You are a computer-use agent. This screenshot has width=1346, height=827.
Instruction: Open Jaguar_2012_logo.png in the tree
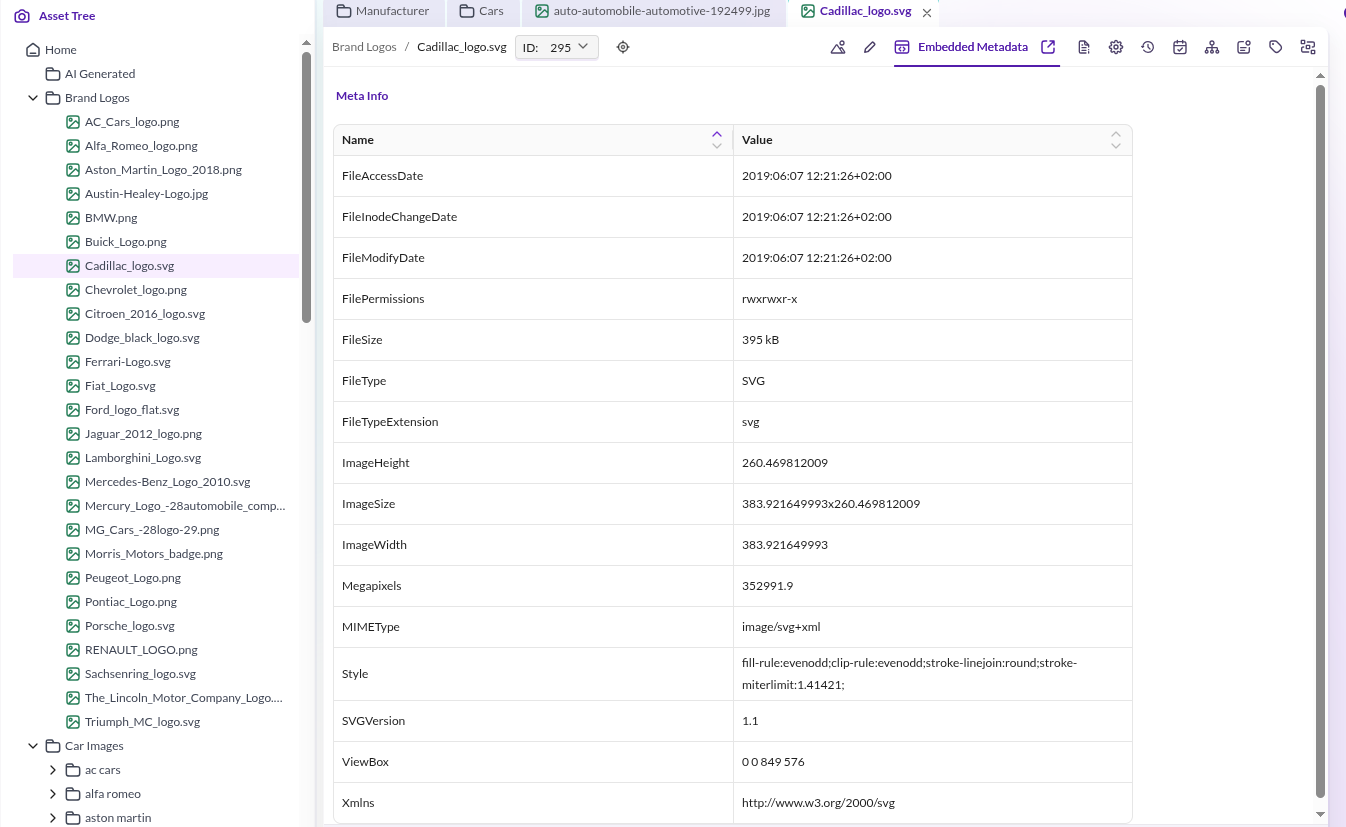pos(143,434)
